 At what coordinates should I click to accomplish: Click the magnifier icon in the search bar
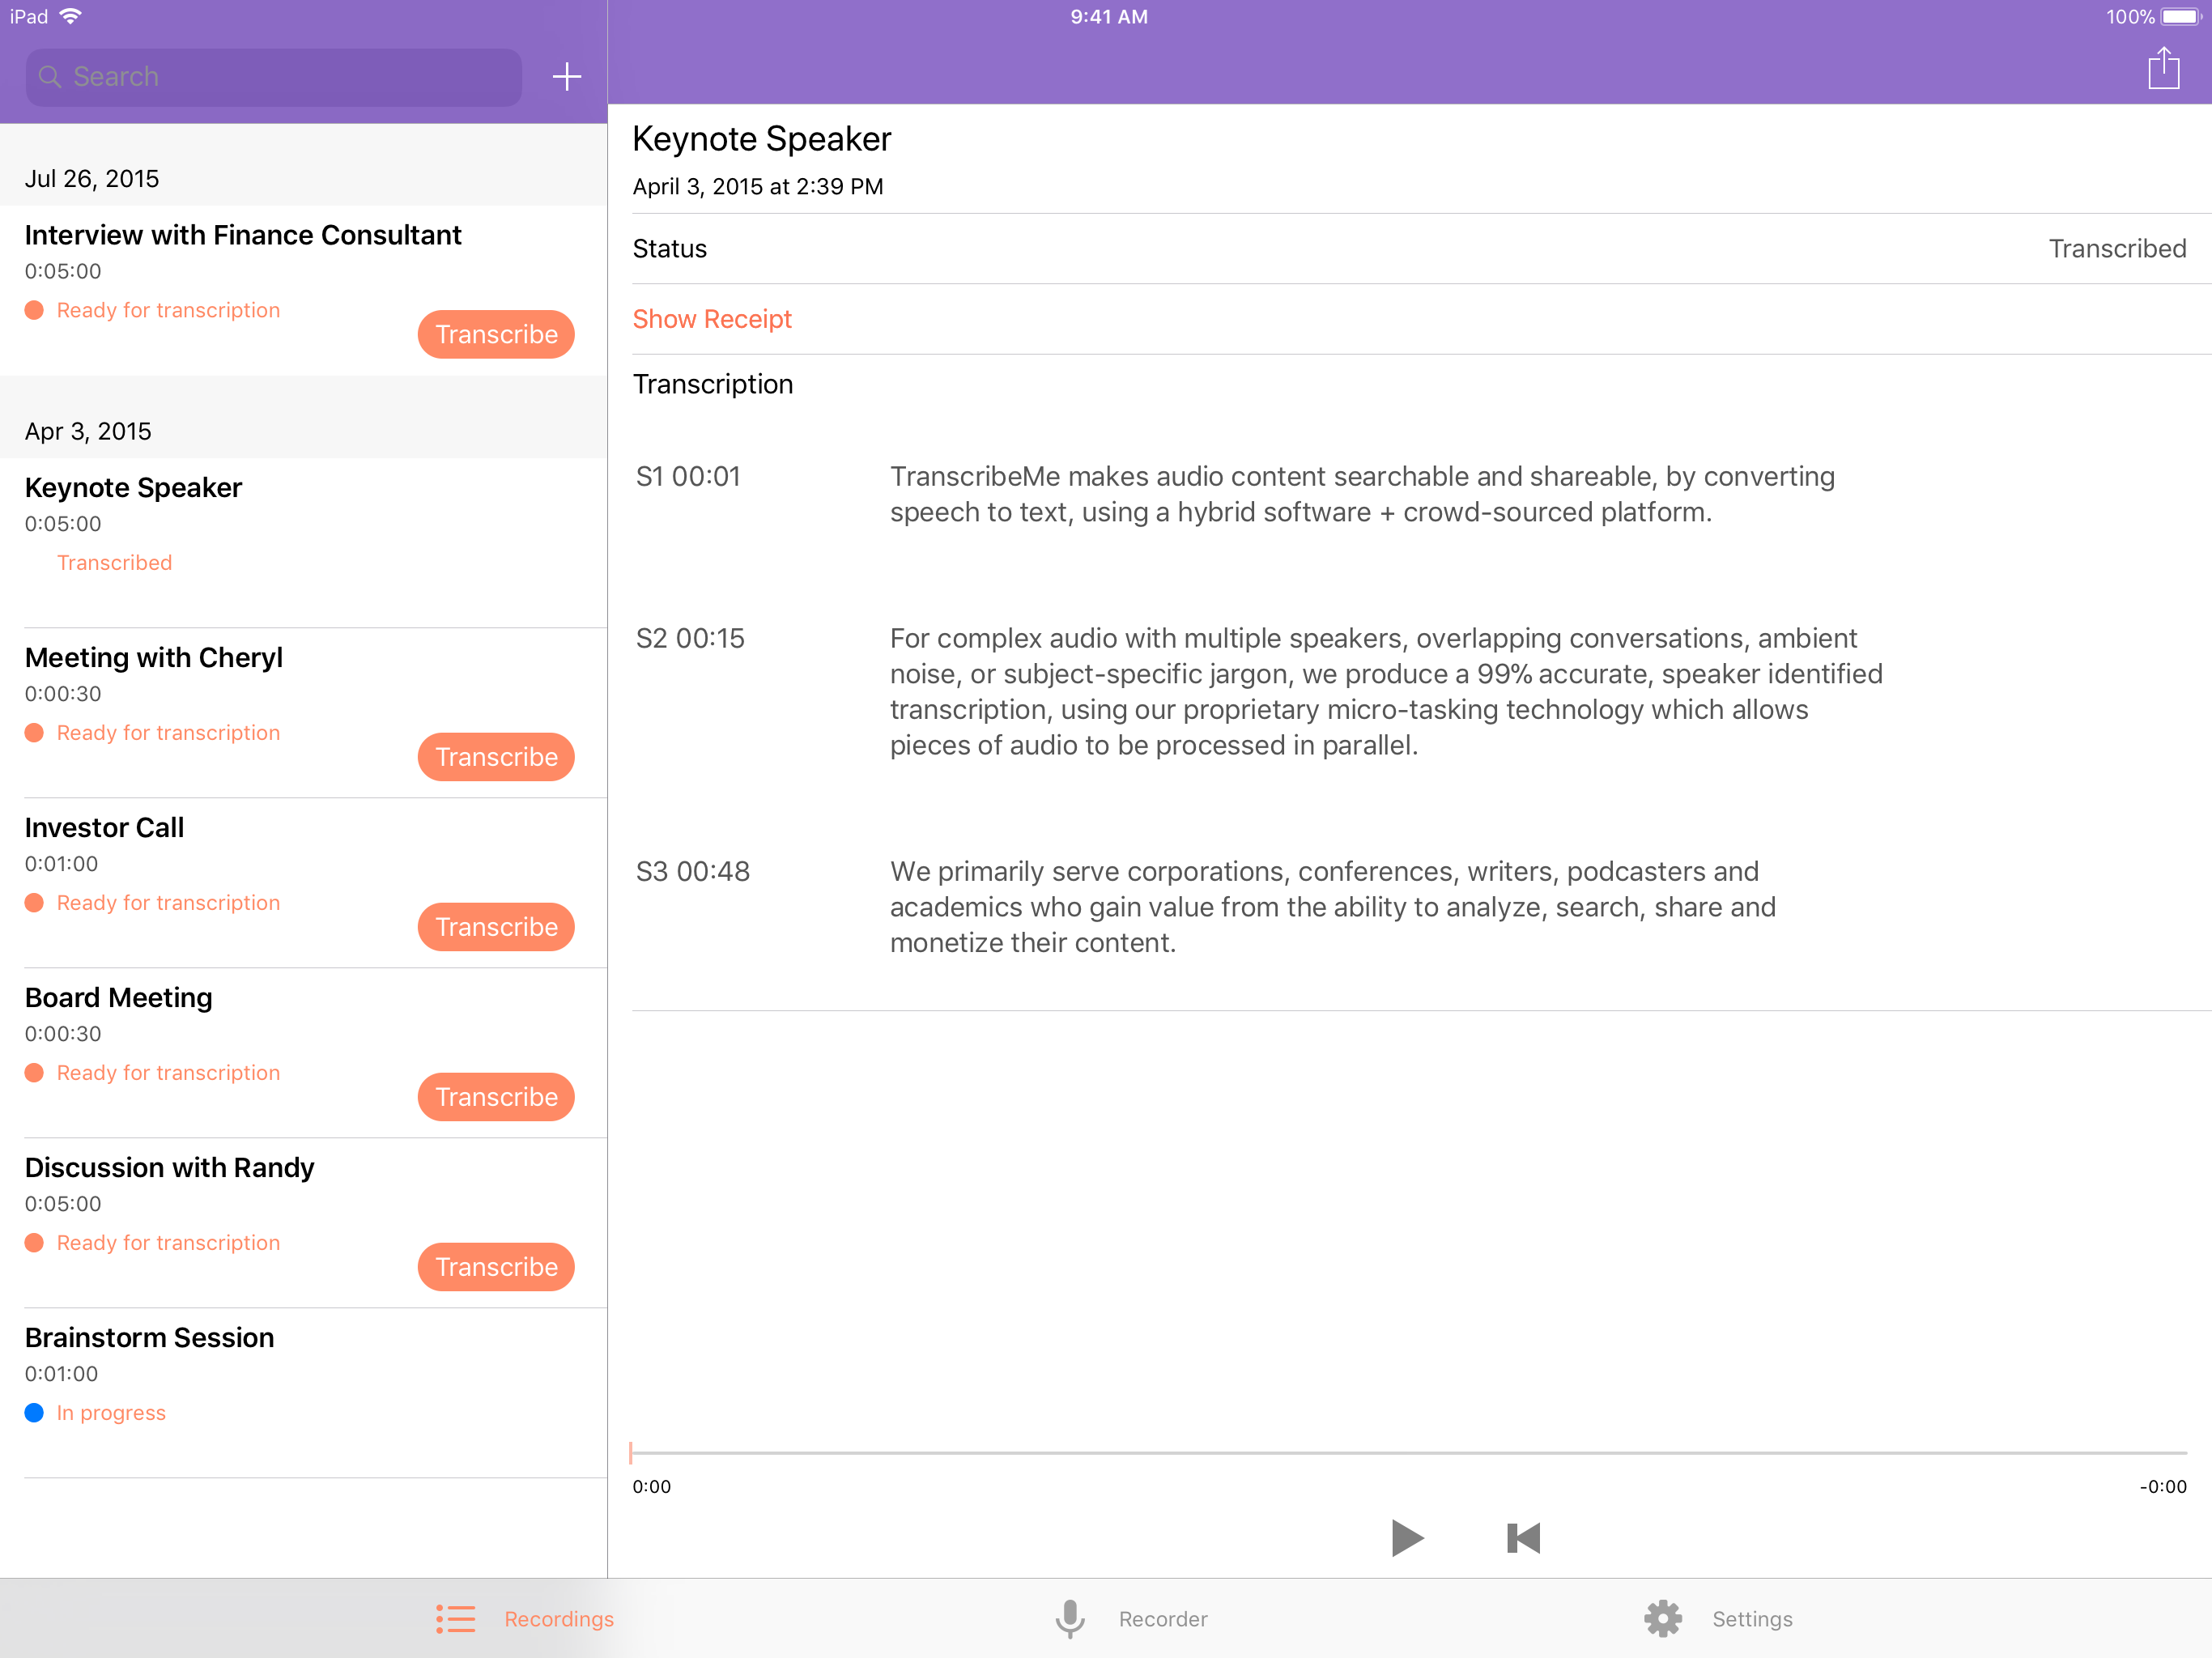click(50, 77)
